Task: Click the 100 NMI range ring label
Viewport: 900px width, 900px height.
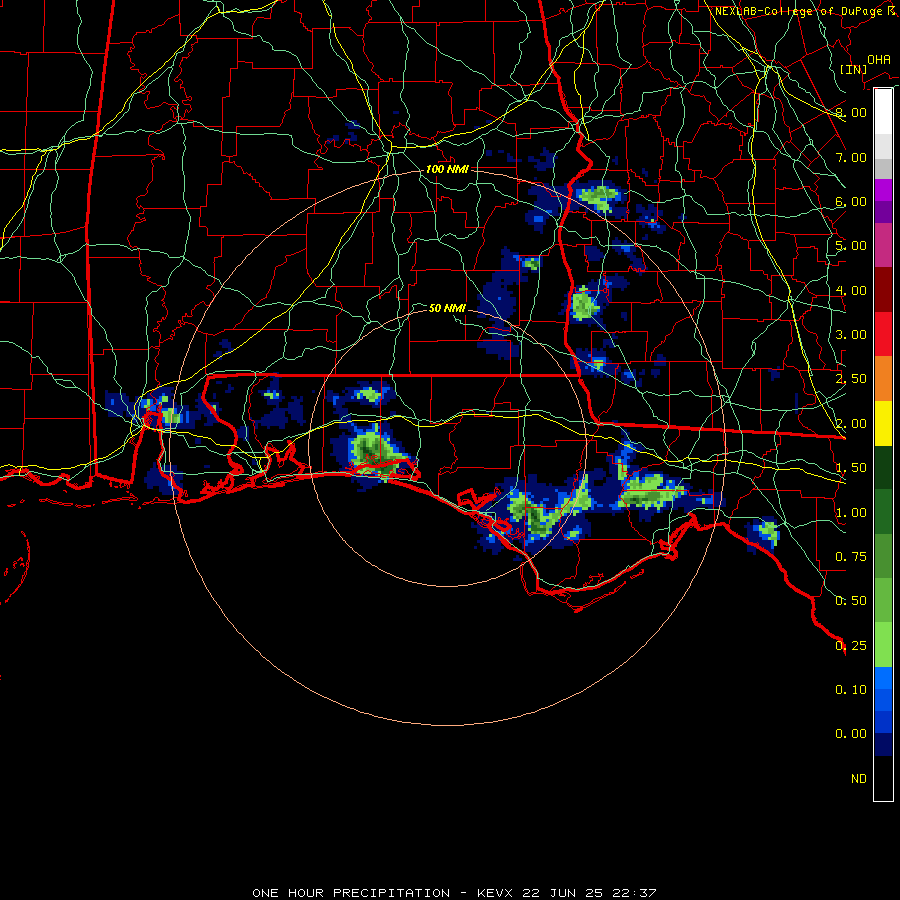Action: click(x=447, y=169)
